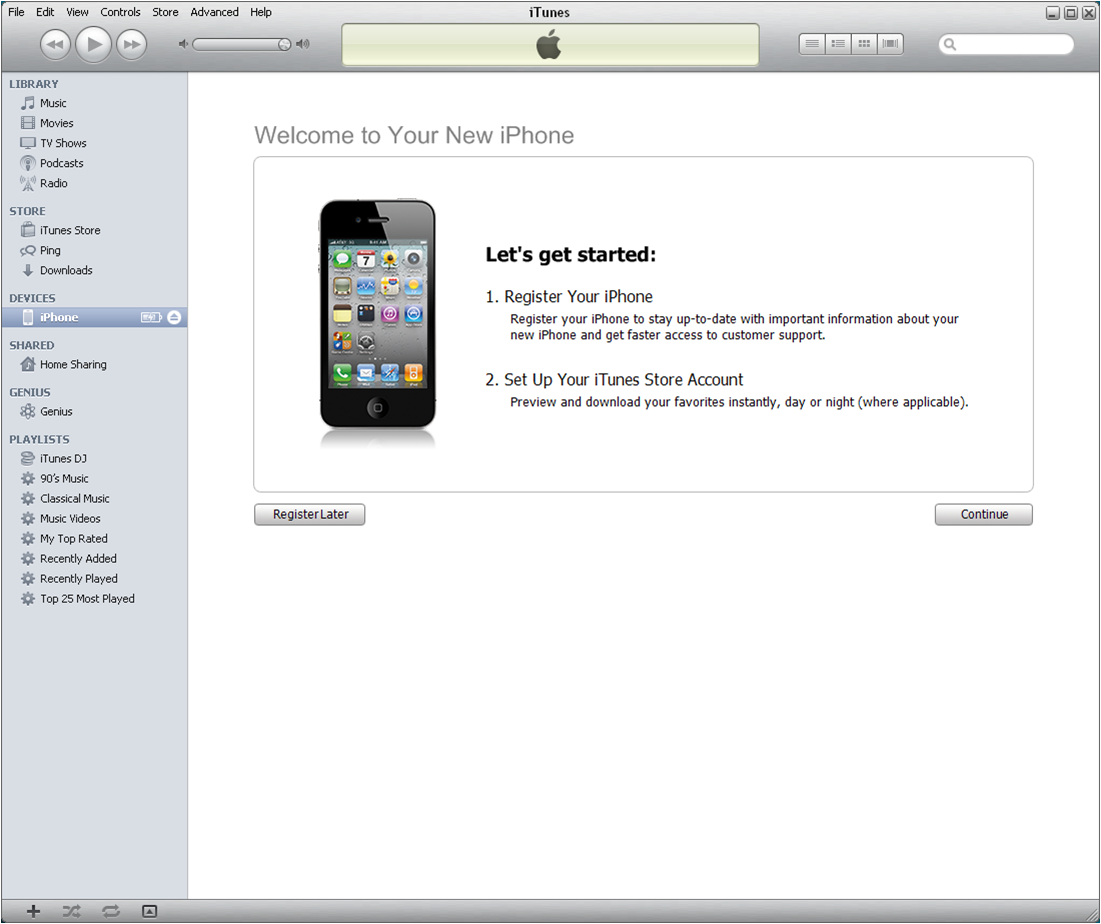1101x924 pixels.
Task: Click the high-volume speaker icon
Action: pyautogui.click(x=303, y=44)
